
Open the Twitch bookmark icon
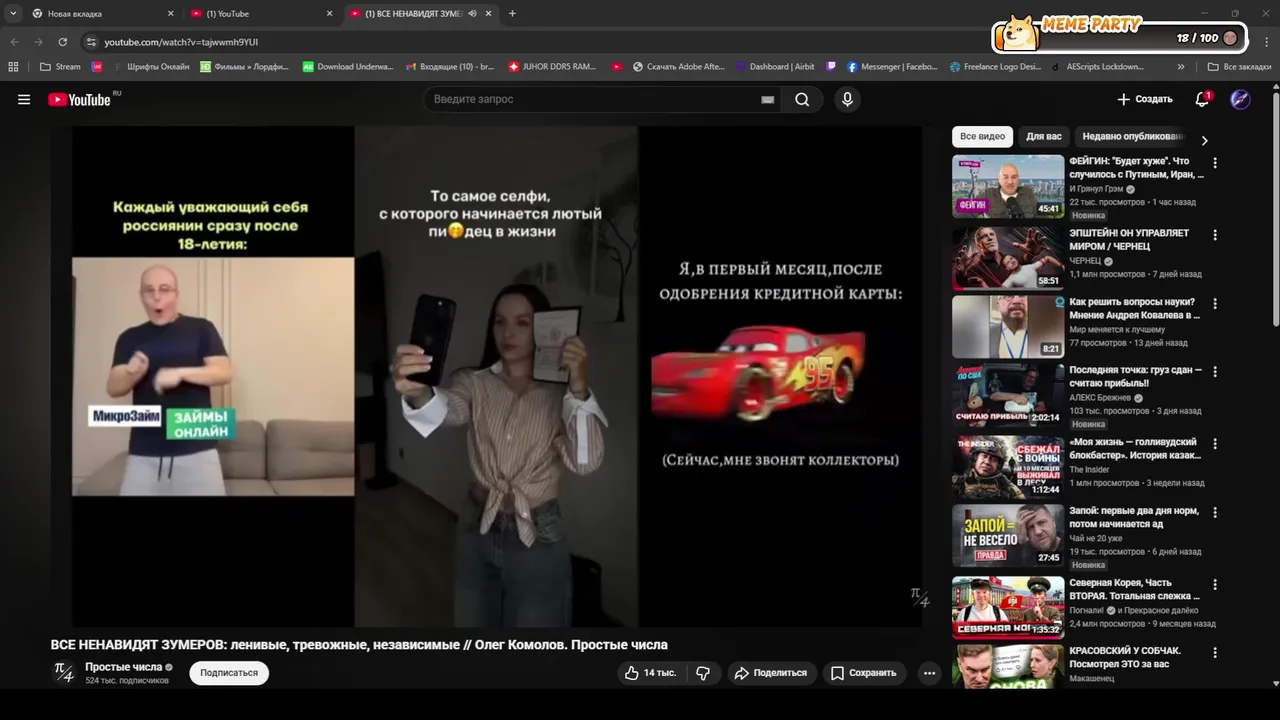coord(831,67)
